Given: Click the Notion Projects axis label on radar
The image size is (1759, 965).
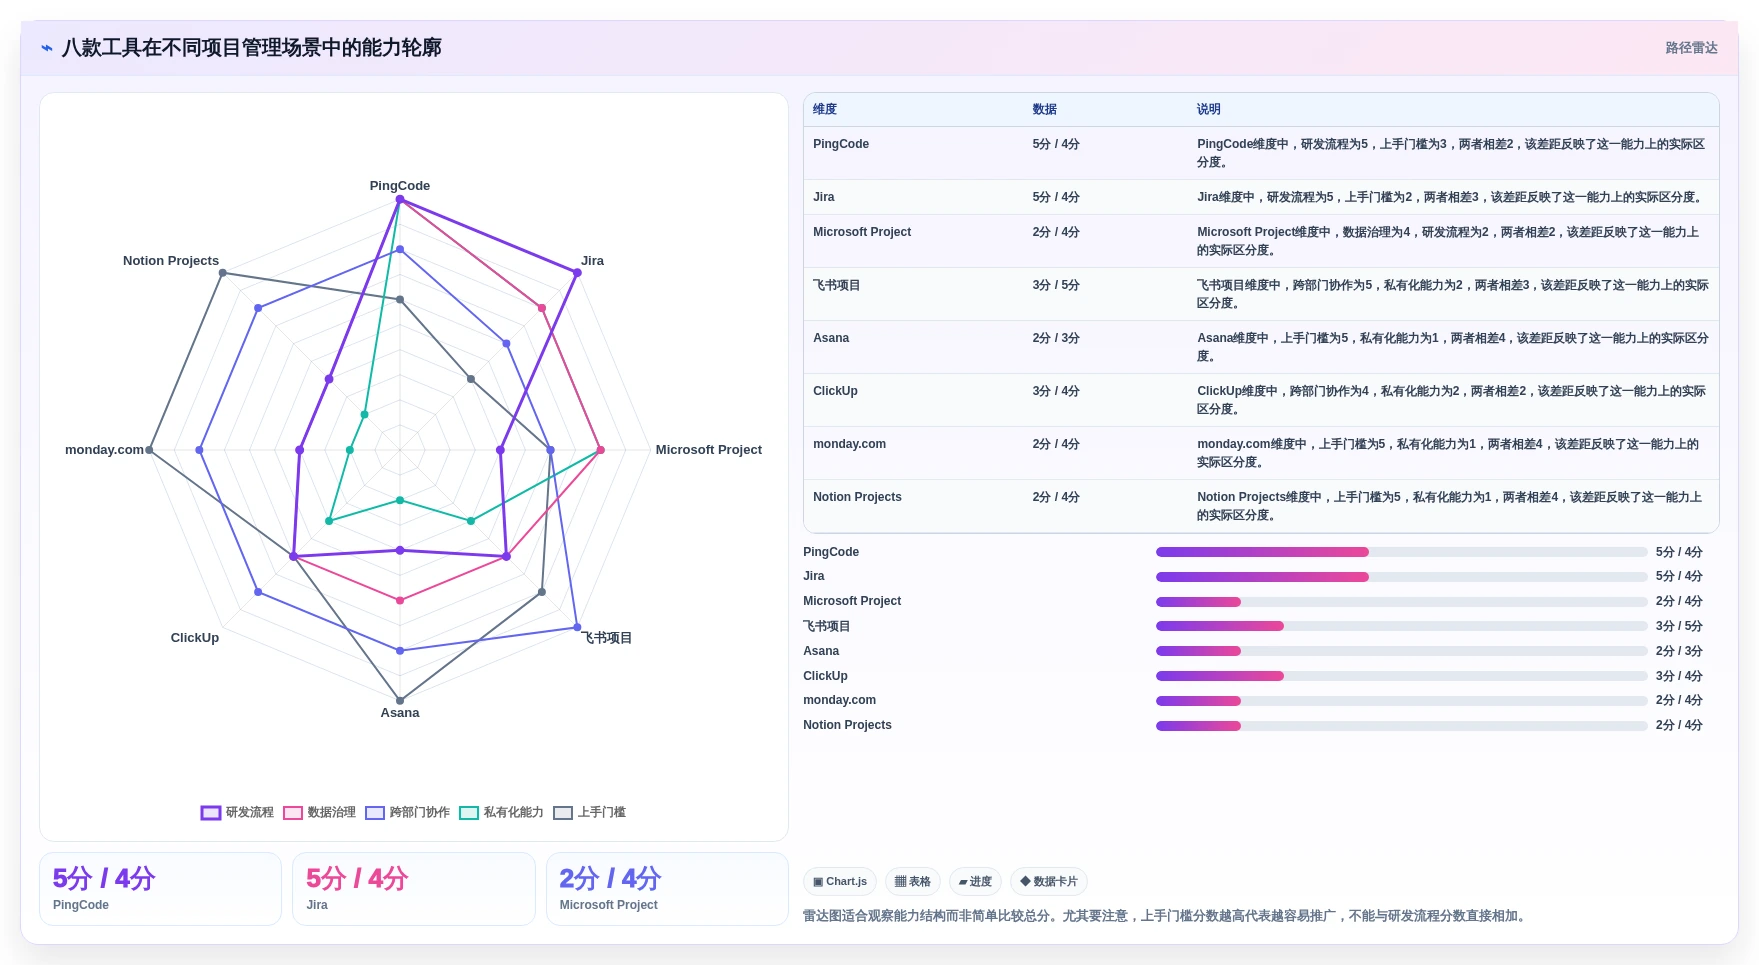Looking at the screenshot, I should [x=171, y=261].
